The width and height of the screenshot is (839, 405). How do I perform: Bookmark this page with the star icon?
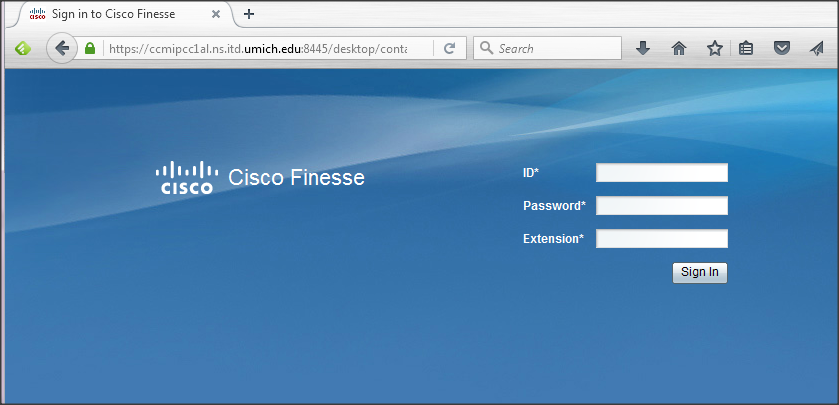(715, 49)
